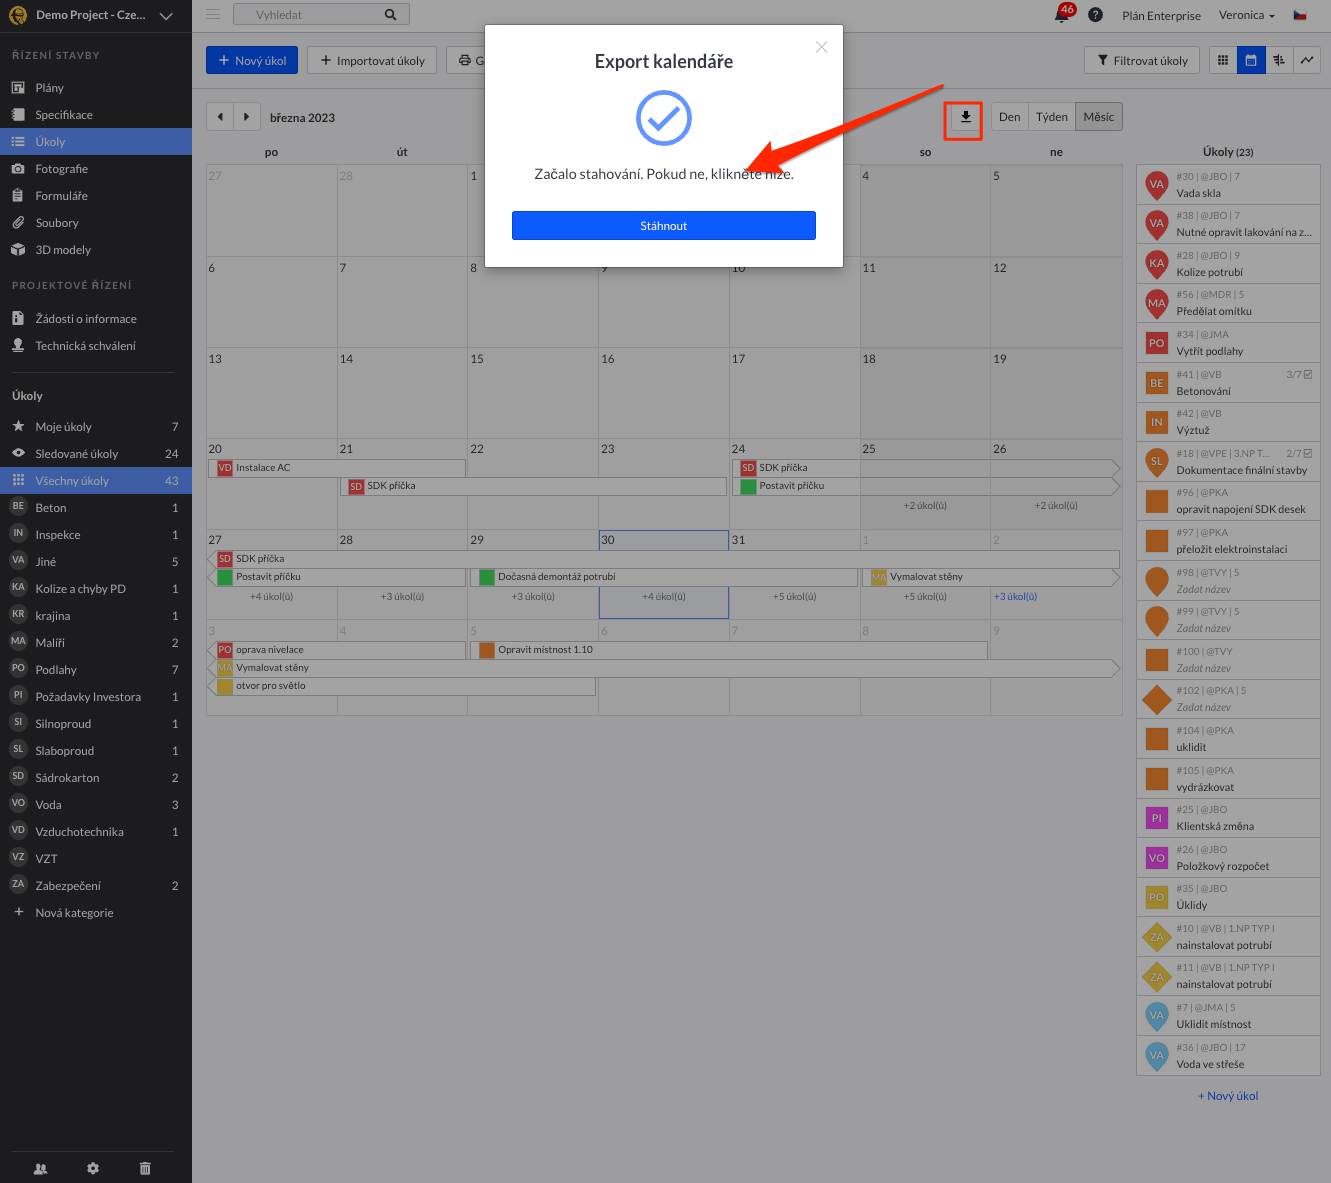Toggle checklist on task #41 Betonování
1331x1183 pixels.
1308,374
